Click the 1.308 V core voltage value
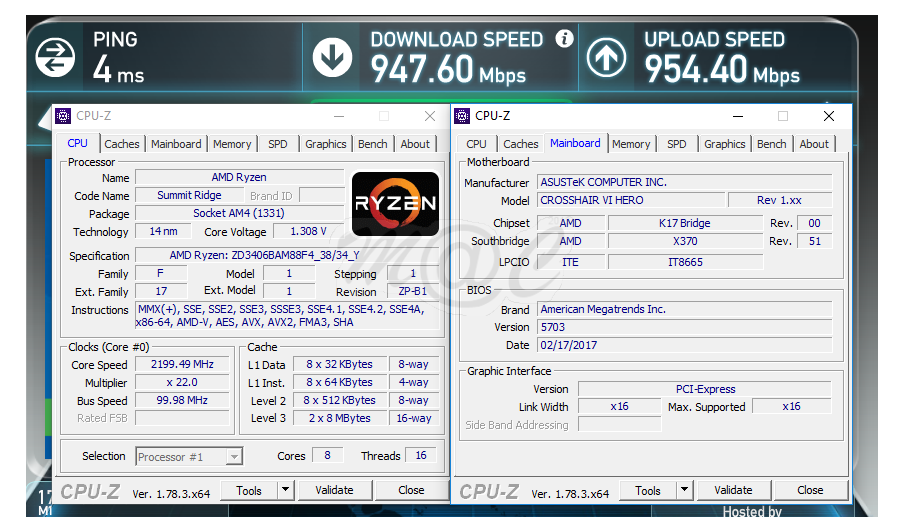Image resolution: width=904 pixels, height=532 pixels. pos(308,231)
